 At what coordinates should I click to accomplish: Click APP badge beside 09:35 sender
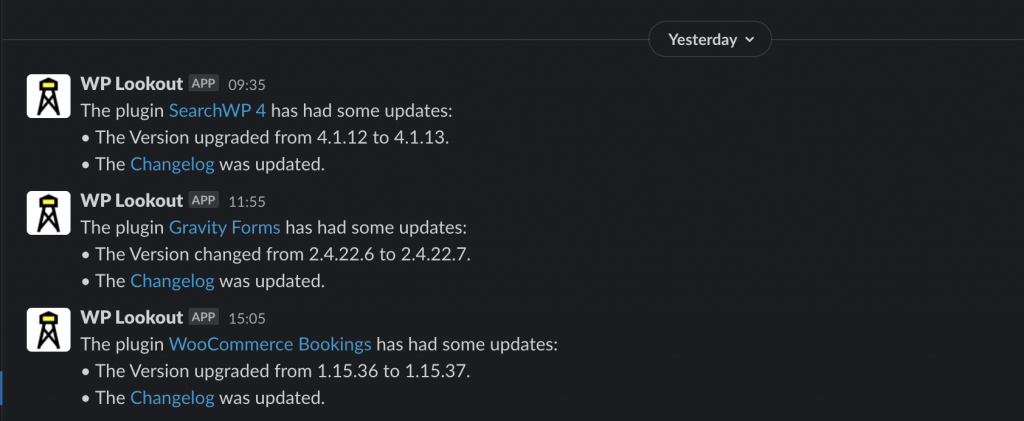point(204,84)
